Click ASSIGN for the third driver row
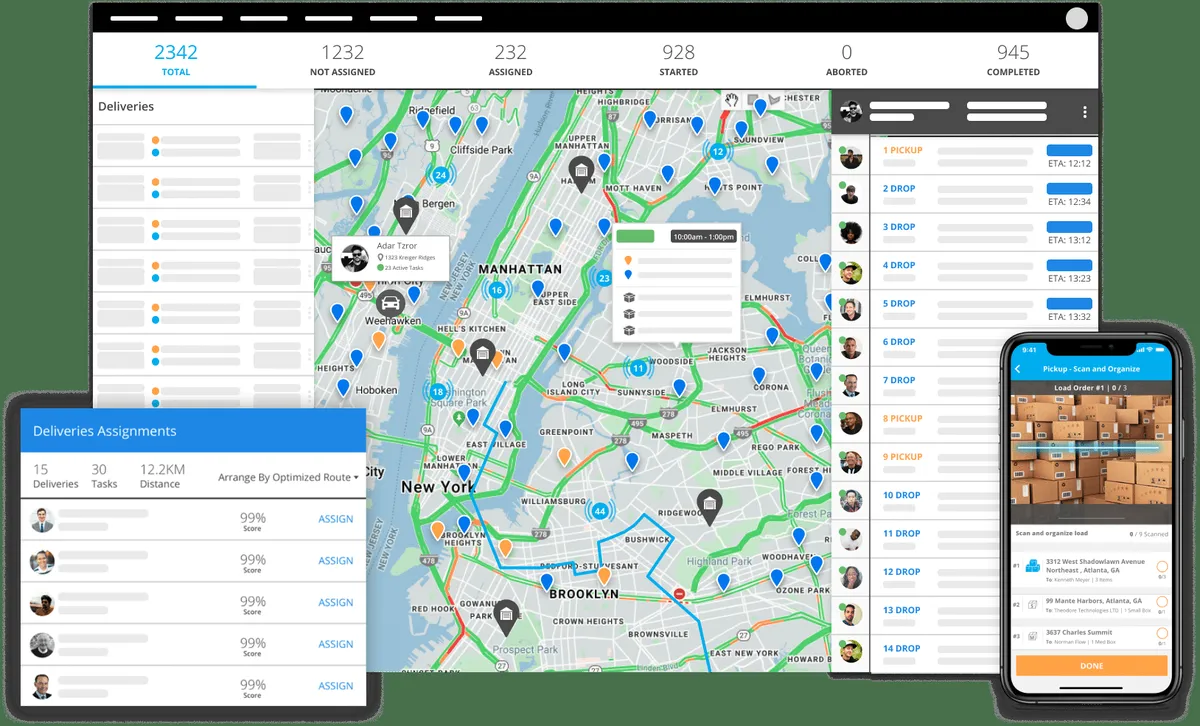Screen dimensions: 1200x726 pyautogui.click(x=336, y=603)
